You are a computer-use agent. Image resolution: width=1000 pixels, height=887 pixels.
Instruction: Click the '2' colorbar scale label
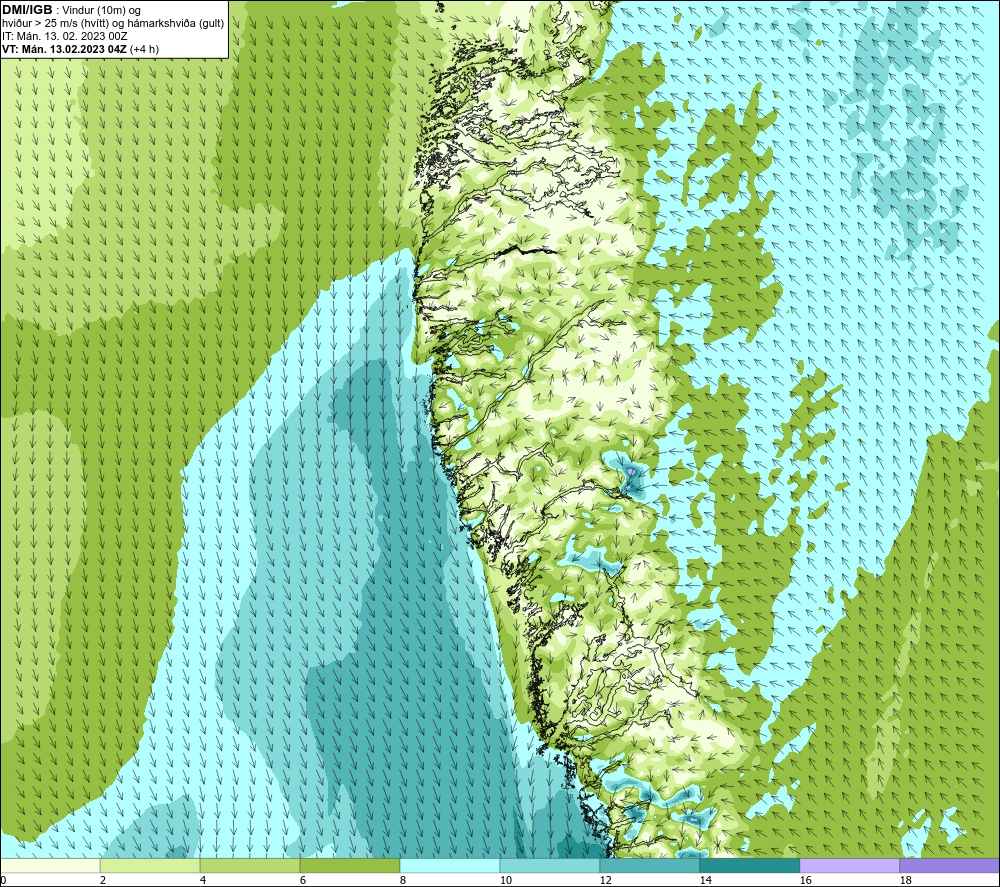coord(103,880)
